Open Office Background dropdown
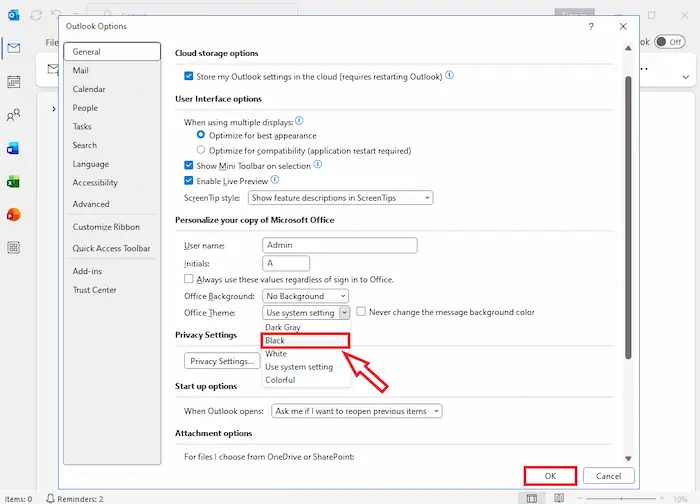The height and width of the screenshot is (504, 700). pyautogui.click(x=305, y=296)
